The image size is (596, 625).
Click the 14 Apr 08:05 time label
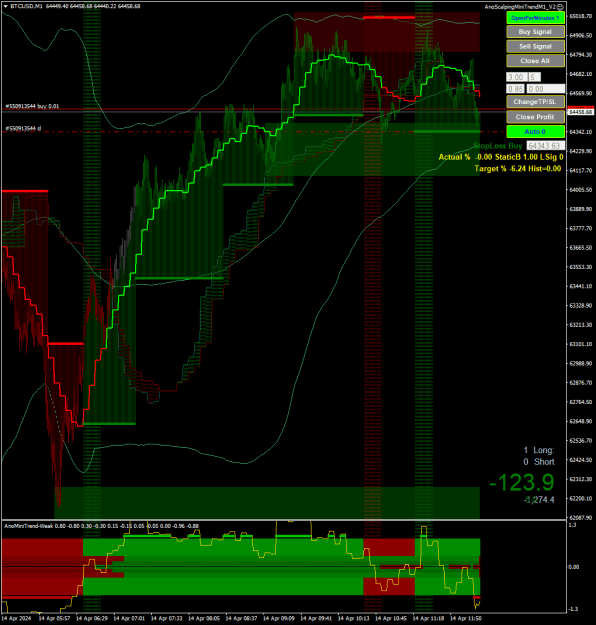click(x=204, y=618)
